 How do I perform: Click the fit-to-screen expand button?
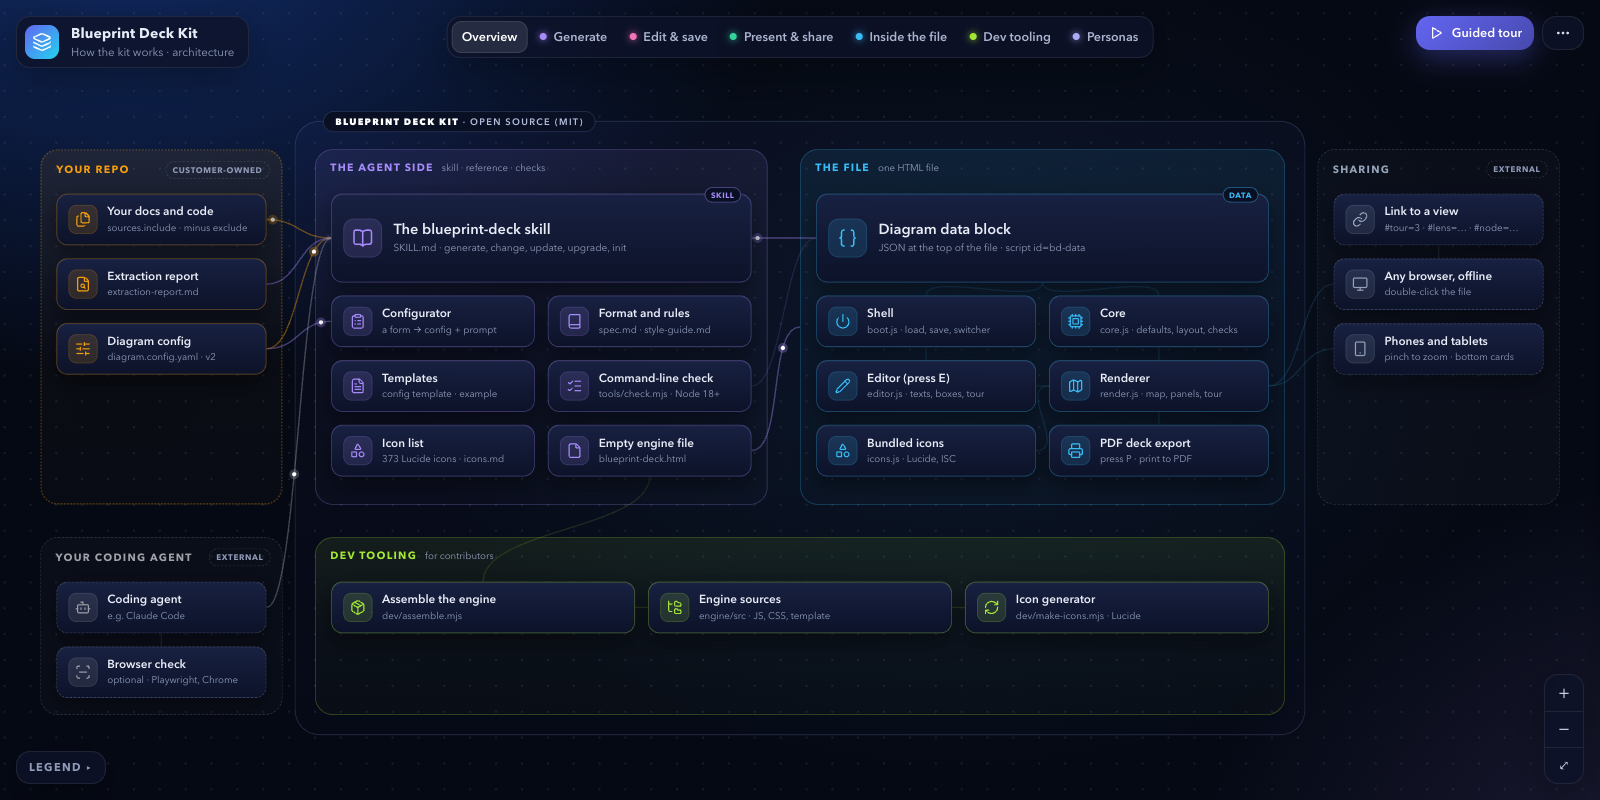[x=1564, y=765]
